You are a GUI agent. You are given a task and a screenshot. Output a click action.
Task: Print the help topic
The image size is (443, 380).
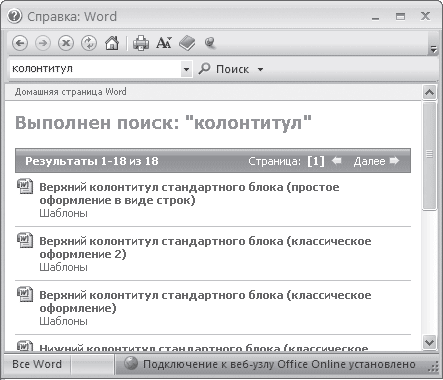(141, 43)
